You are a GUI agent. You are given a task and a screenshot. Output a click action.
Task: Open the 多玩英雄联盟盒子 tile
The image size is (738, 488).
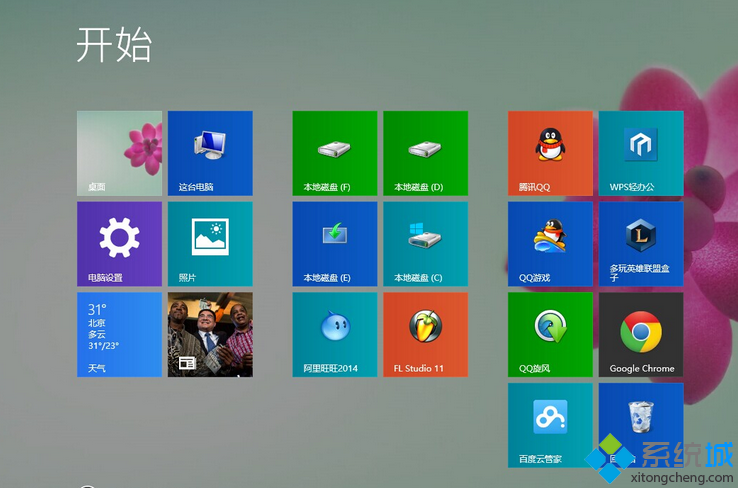pos(642,244)
